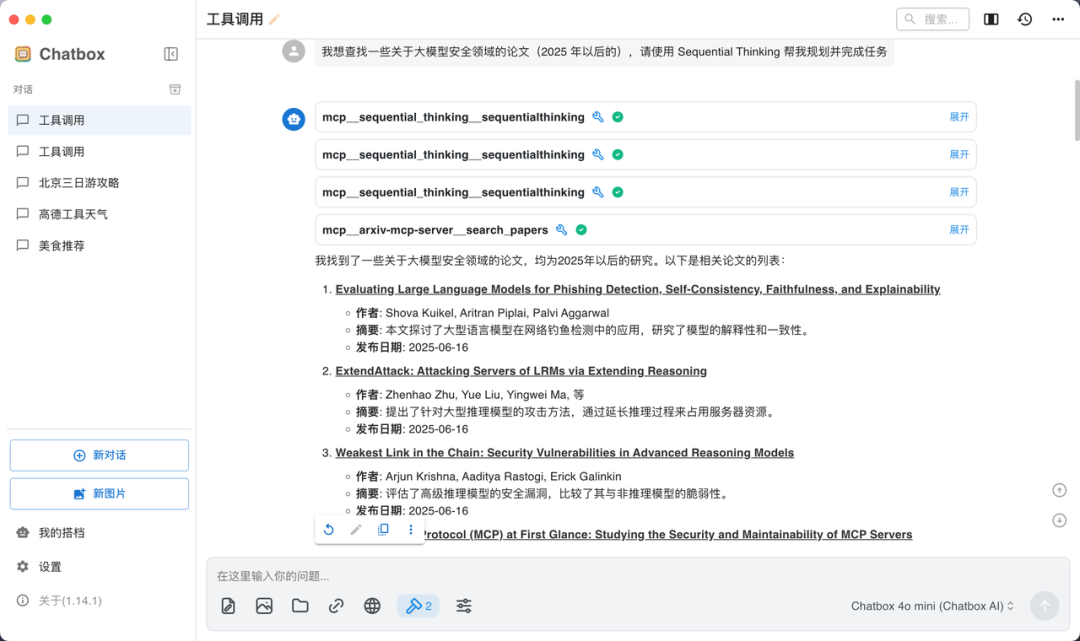Enable web browsing via the globe icon
1080x641 pixels.
pyautogui.click(x=372, y=605)
